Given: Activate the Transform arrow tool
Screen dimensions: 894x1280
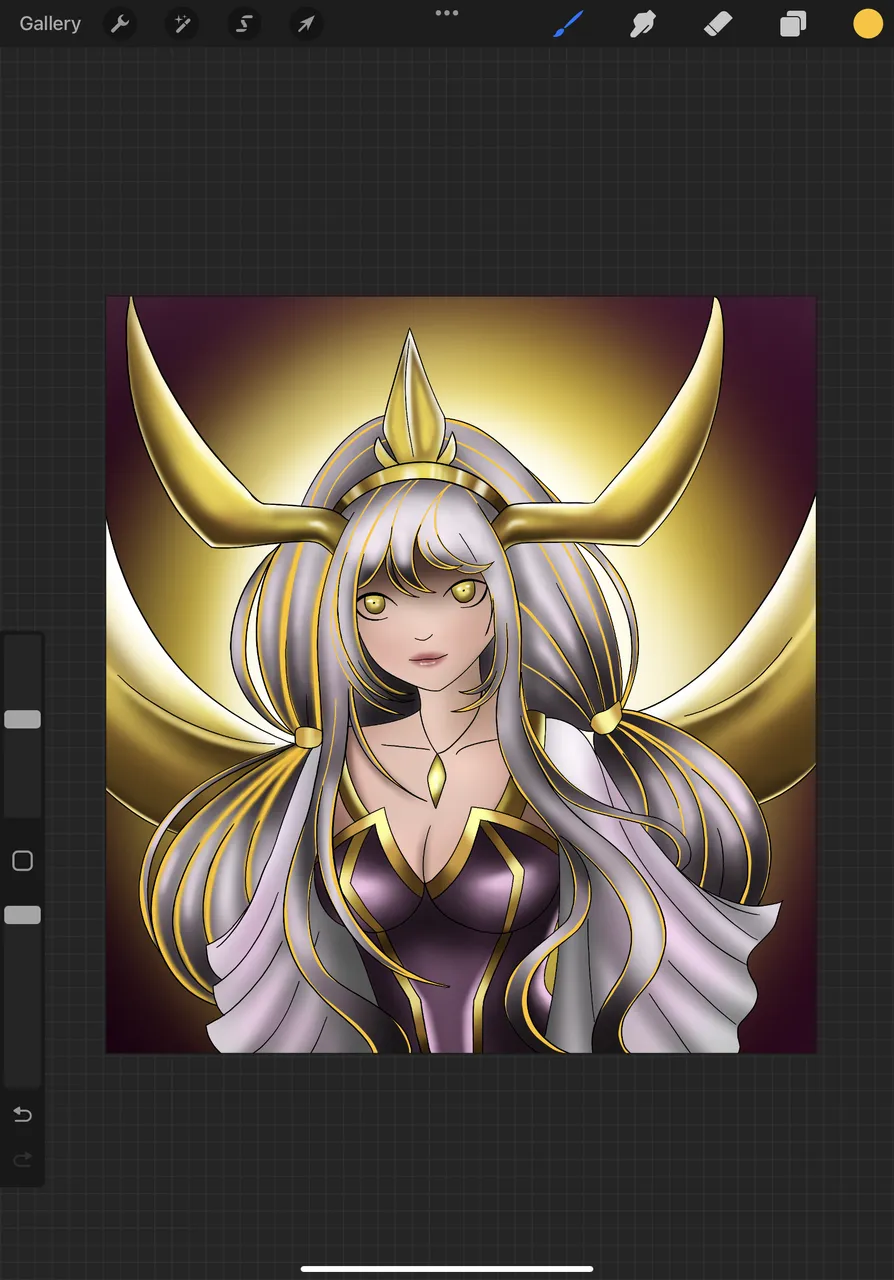Looking at the screenshot, I should 306,24.
